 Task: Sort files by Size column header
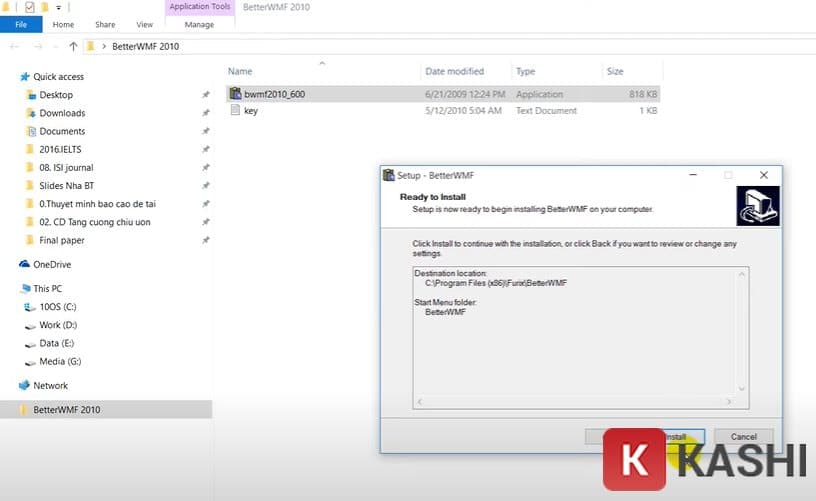615,71
